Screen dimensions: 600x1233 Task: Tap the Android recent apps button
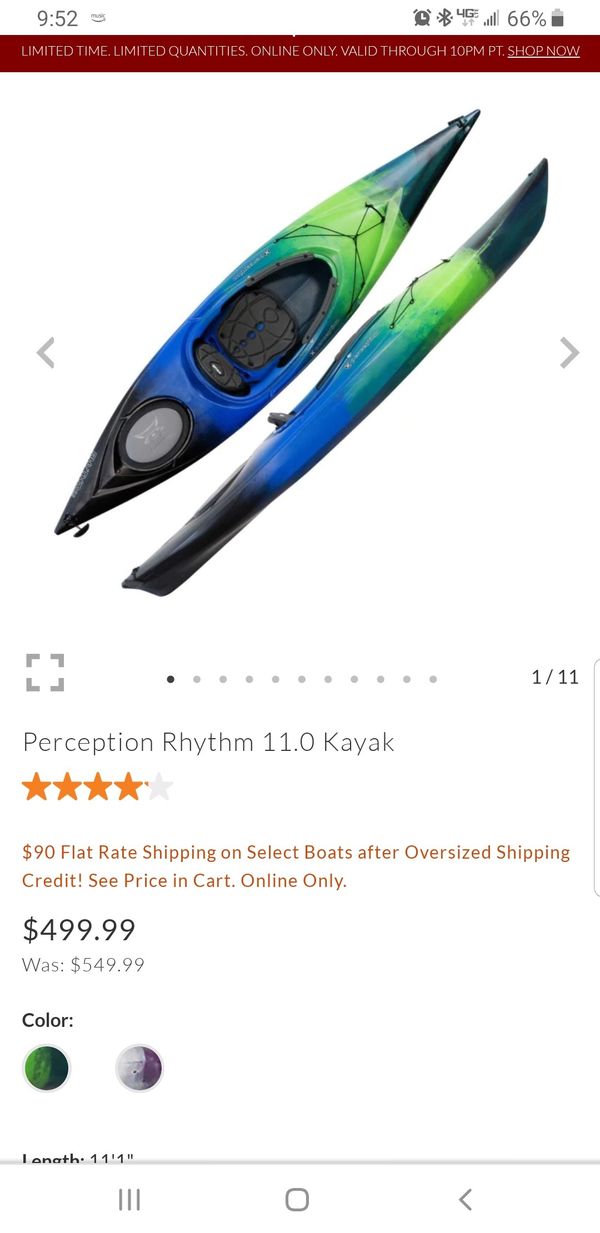coord(129,1200)
